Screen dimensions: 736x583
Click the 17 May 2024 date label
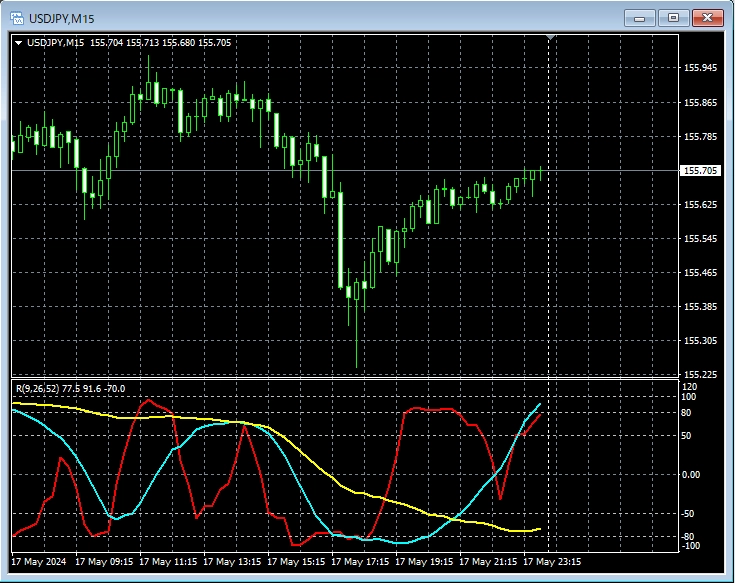(x=42, y=562)
